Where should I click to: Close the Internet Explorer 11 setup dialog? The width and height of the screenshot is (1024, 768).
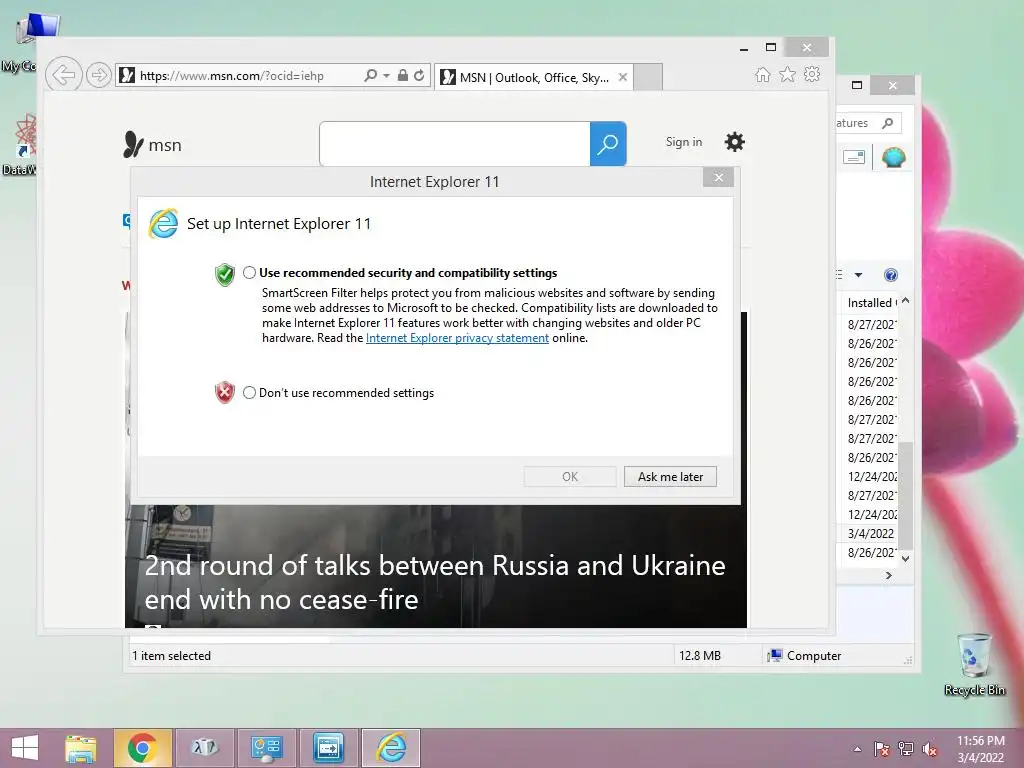tap(718, 177)
